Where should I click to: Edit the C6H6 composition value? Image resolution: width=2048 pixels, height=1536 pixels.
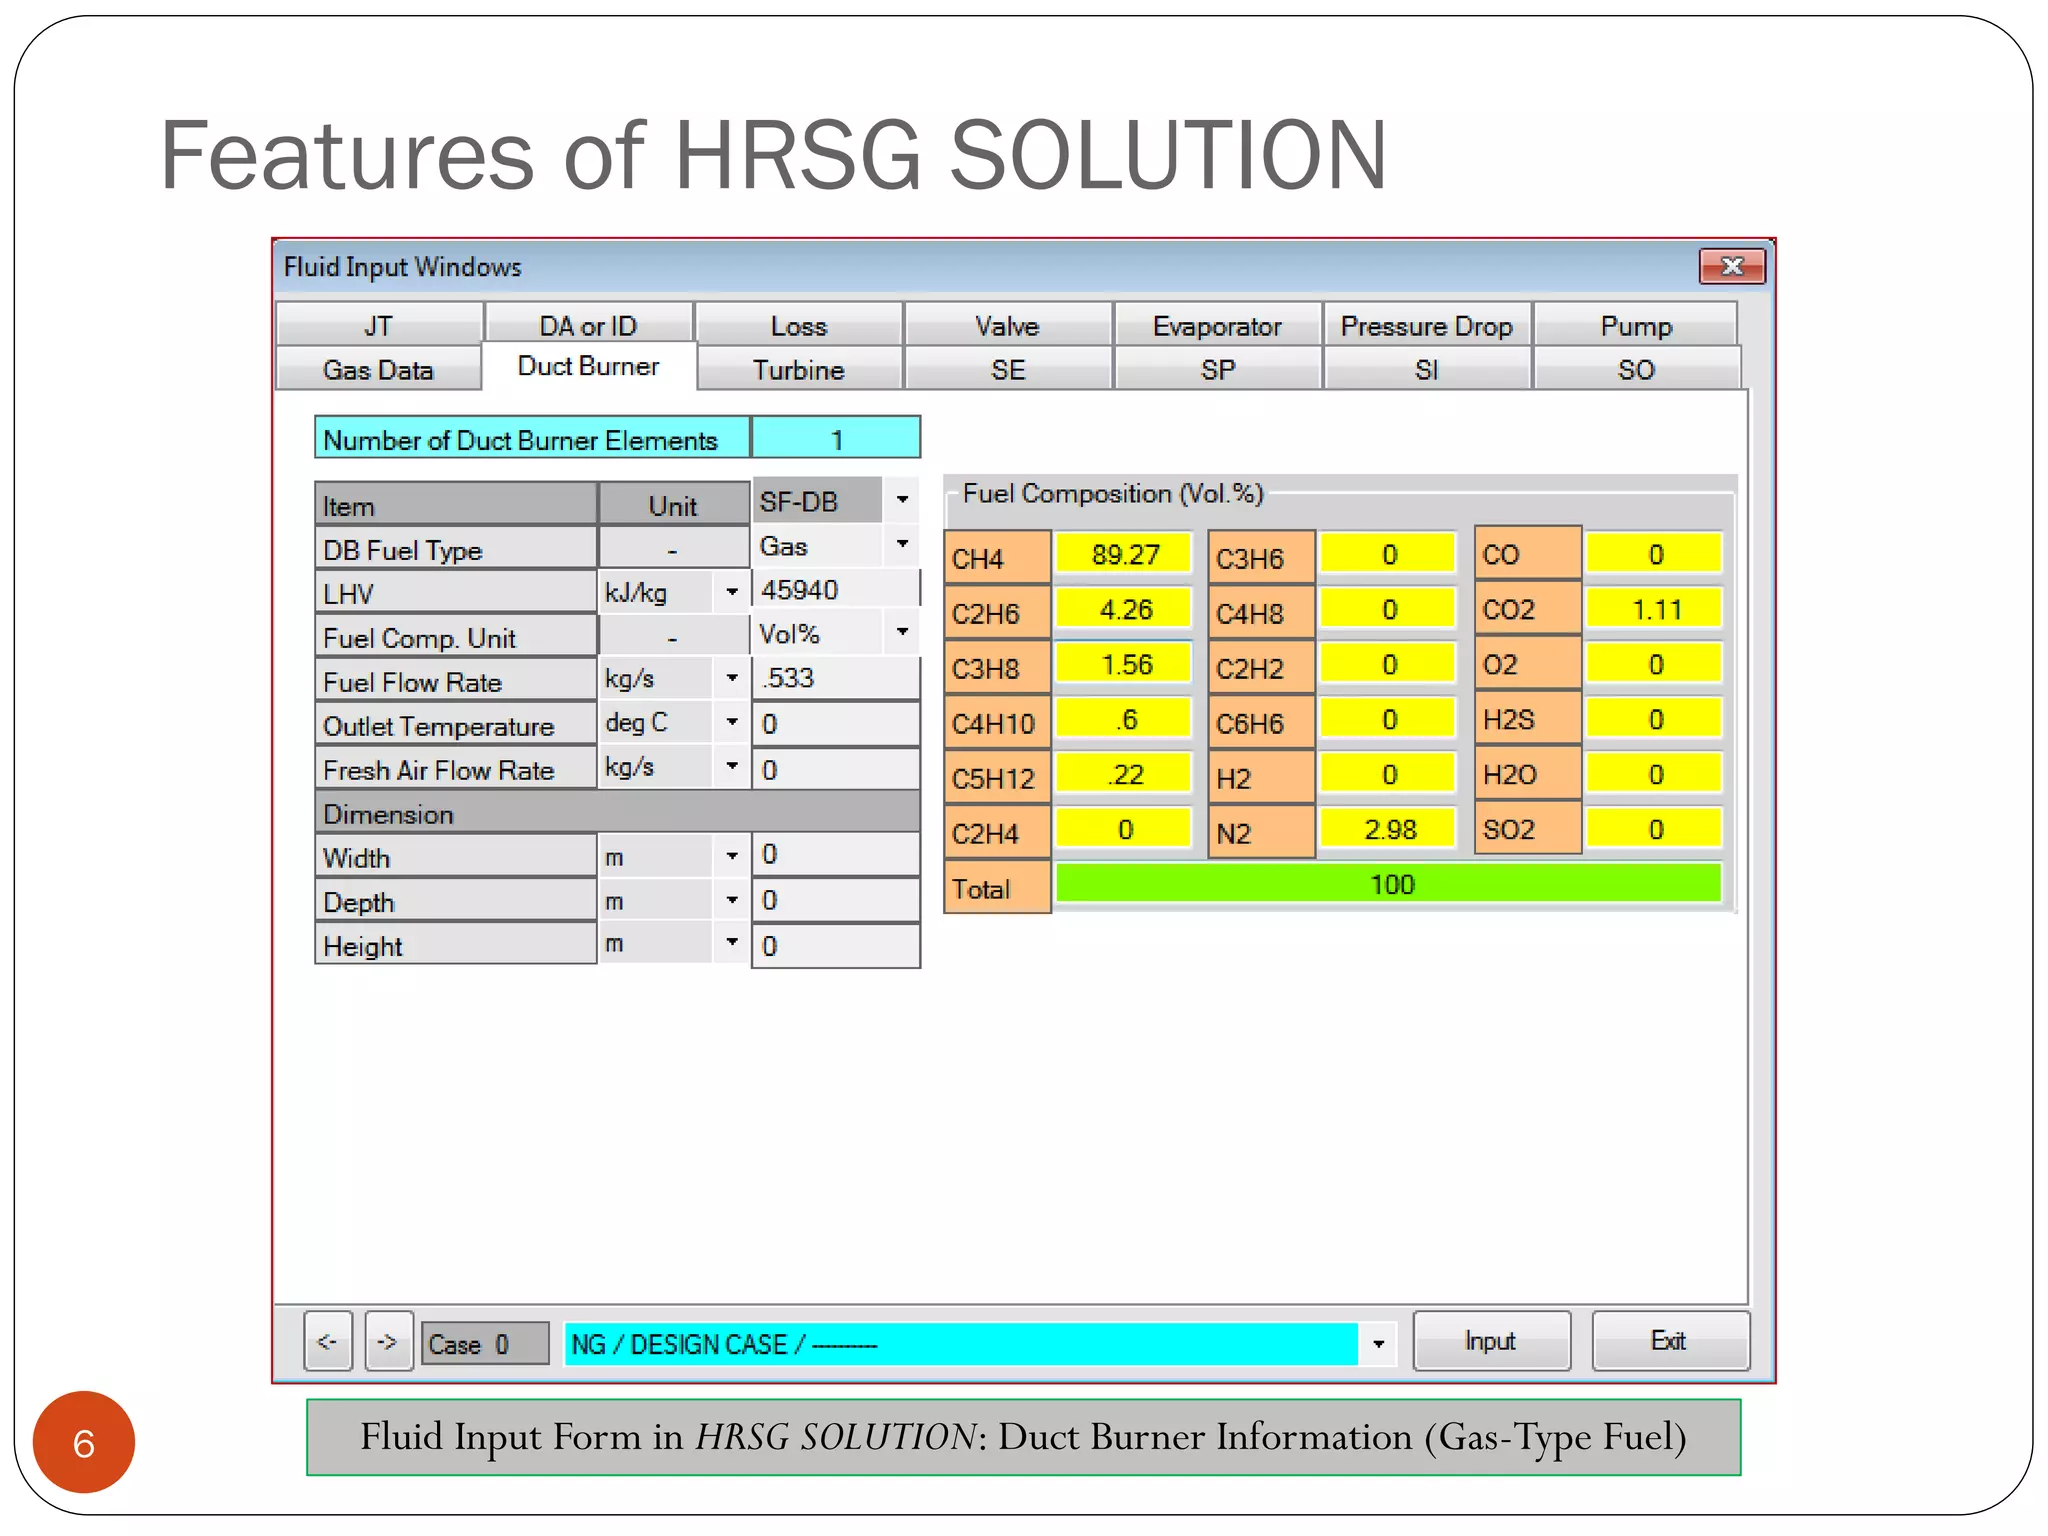[1388, 719]
